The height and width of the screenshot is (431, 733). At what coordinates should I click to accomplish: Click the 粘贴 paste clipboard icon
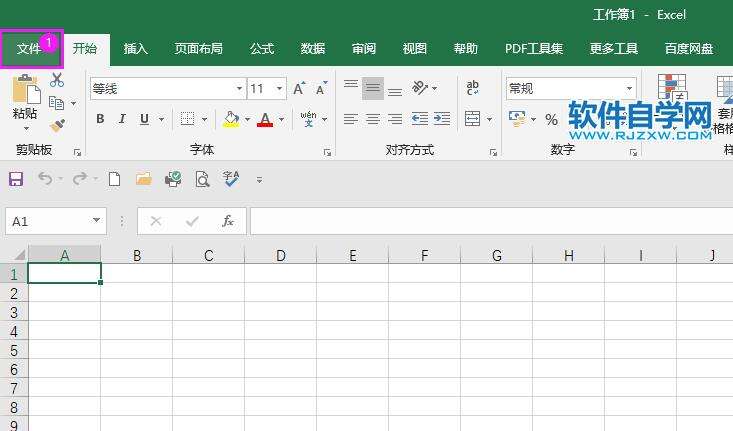pyautogui.click(x=26, y=89)
